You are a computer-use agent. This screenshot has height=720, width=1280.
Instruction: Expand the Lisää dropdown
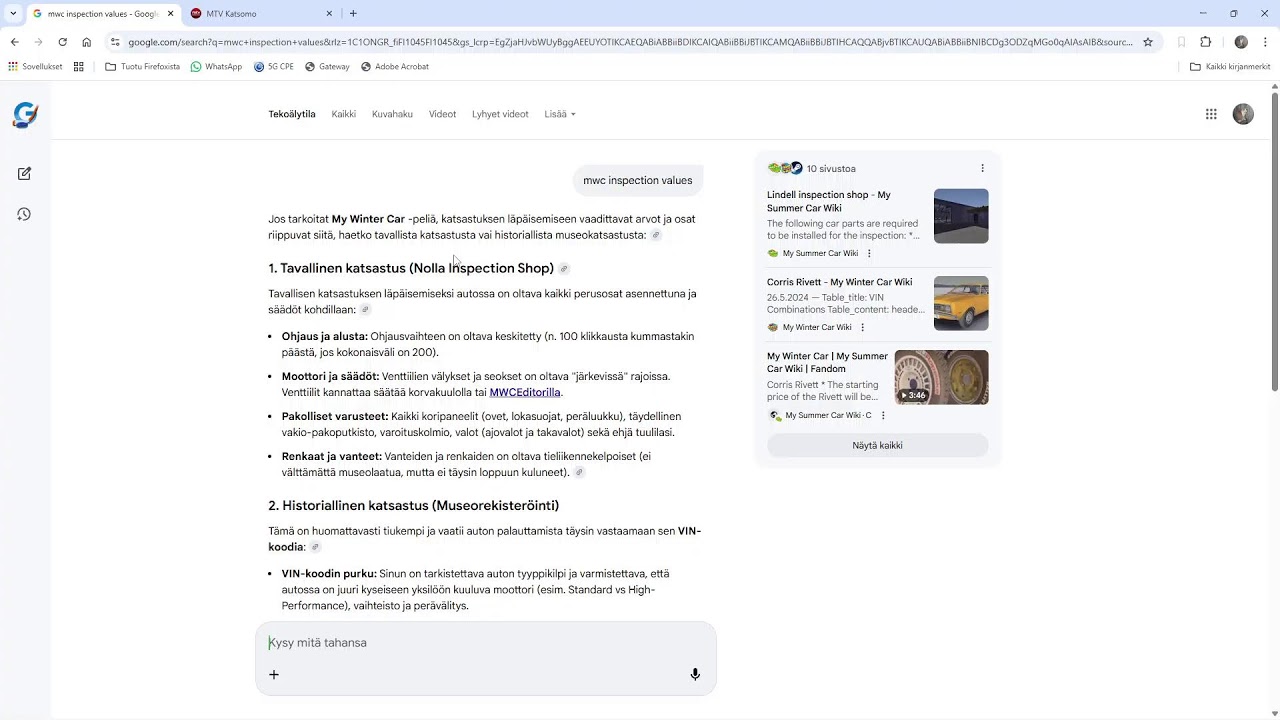click(x=560, y=114)
